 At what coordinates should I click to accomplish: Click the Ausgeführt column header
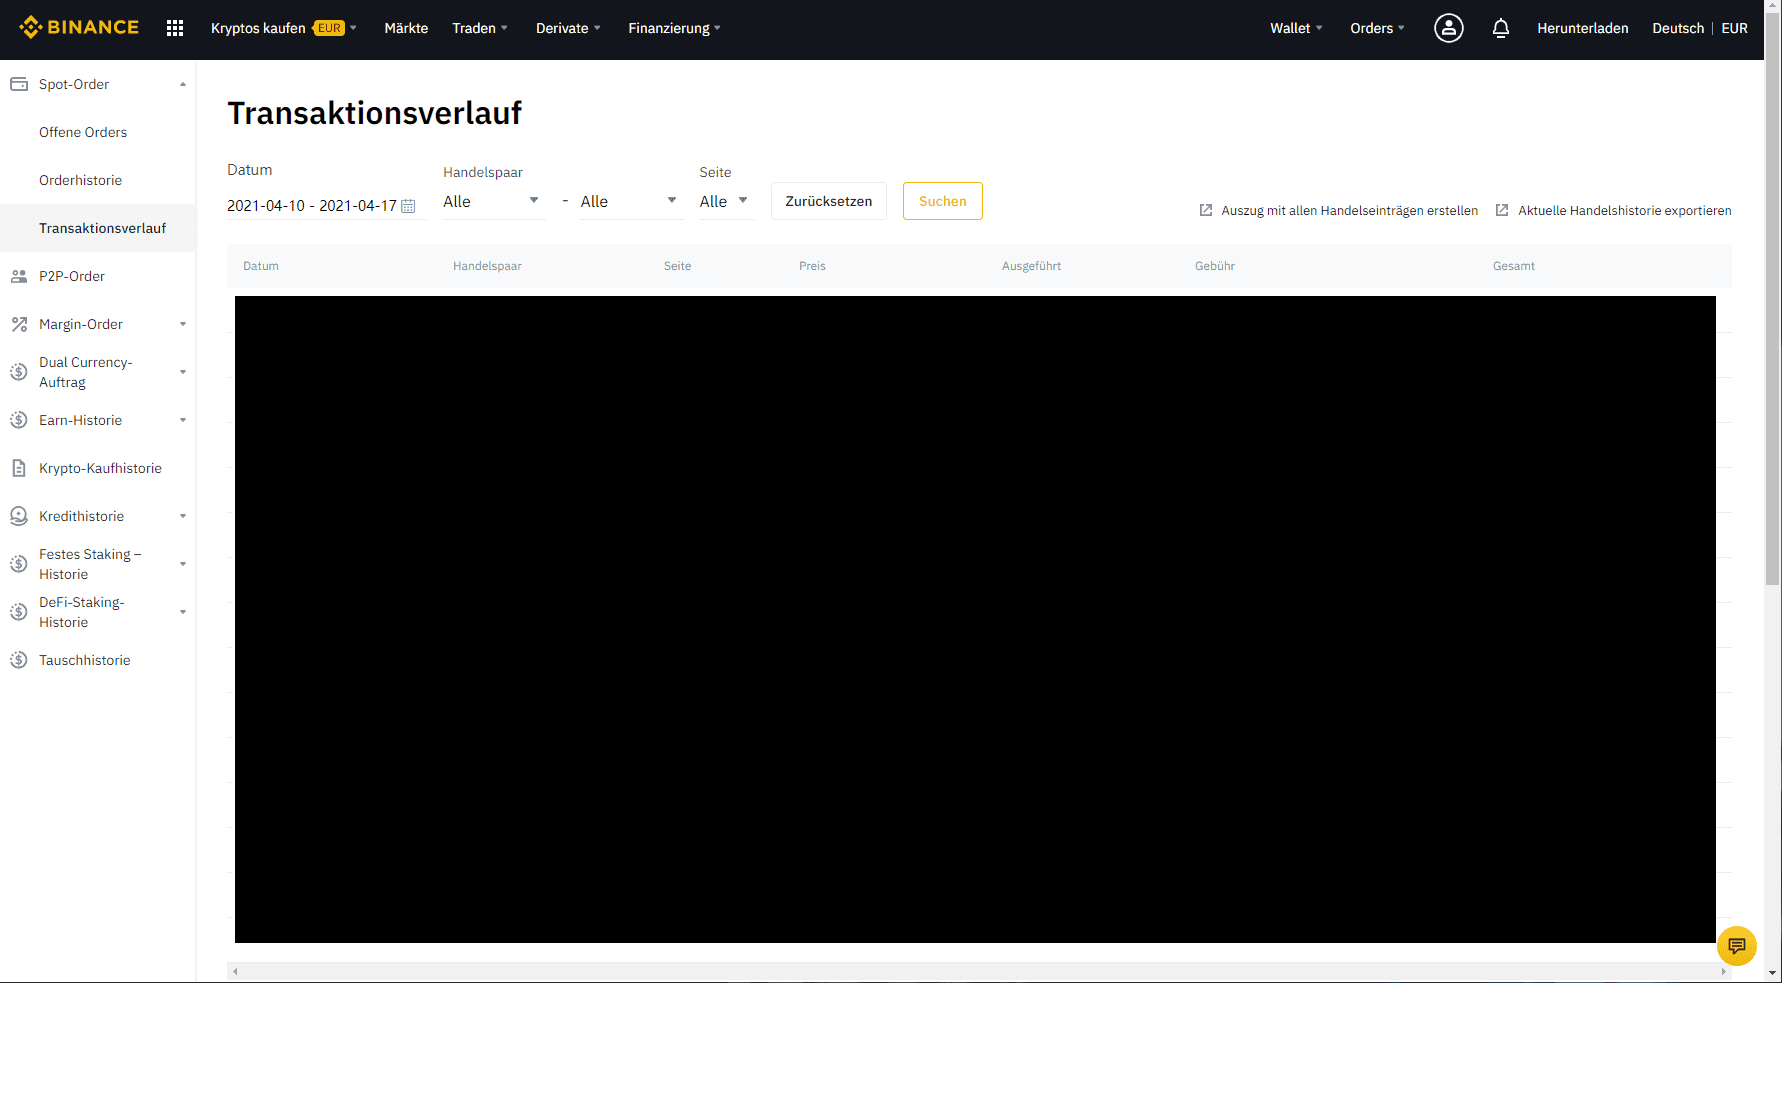pyautogui.click(x=1031, y=266)
